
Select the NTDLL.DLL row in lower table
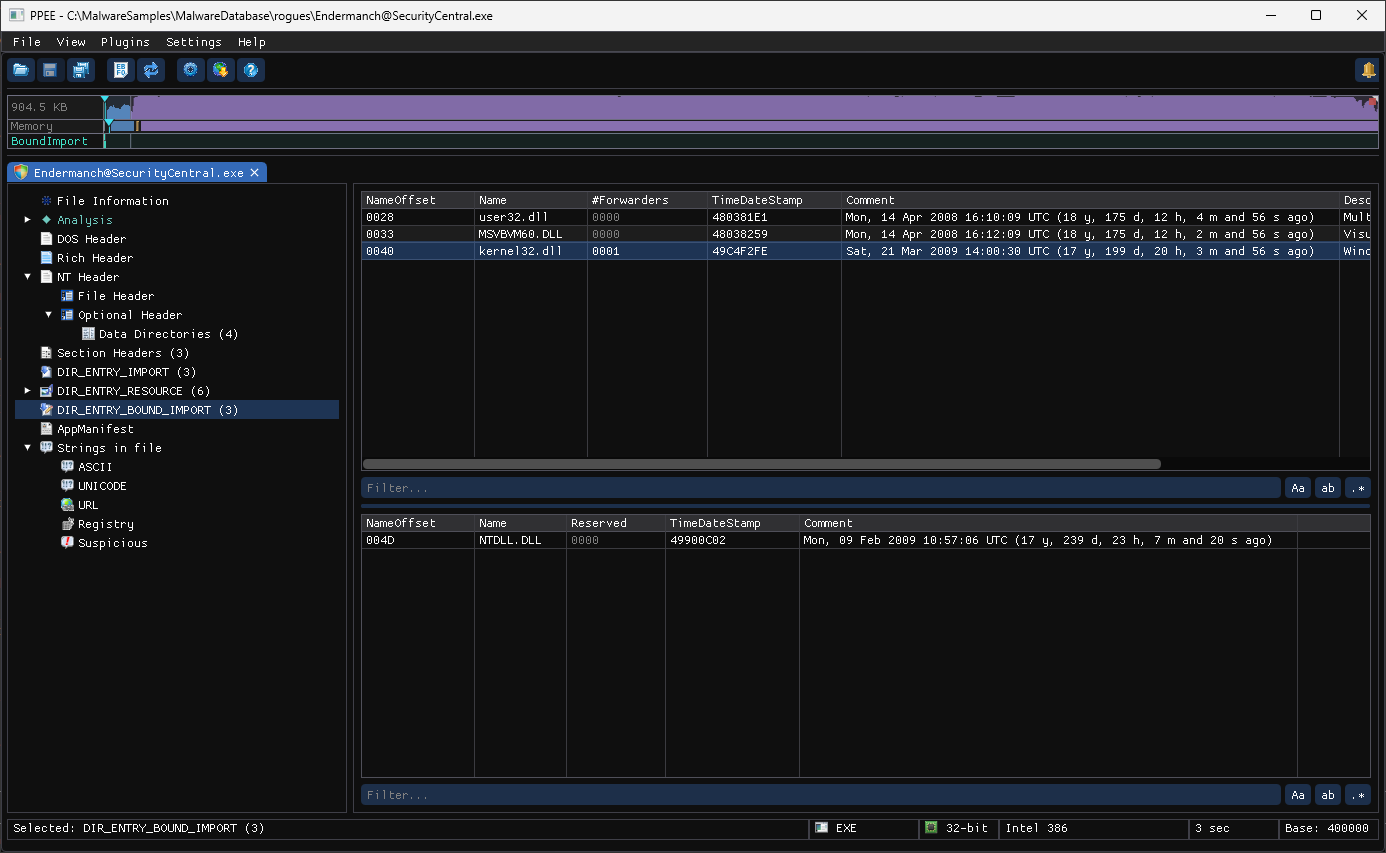(866, 540)
